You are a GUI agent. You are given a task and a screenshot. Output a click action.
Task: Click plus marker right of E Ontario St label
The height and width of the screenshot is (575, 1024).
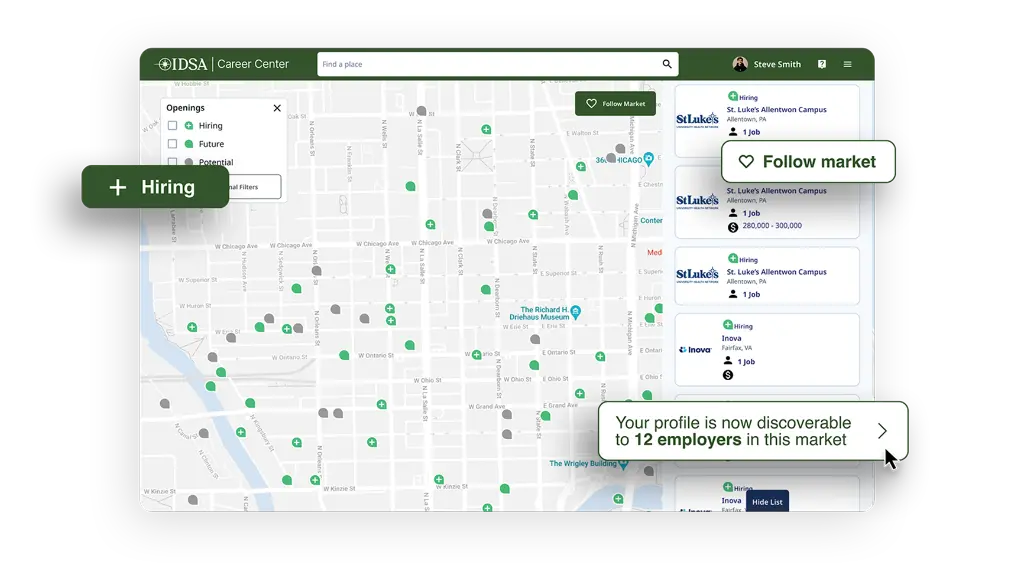click(x=600, y=356)
